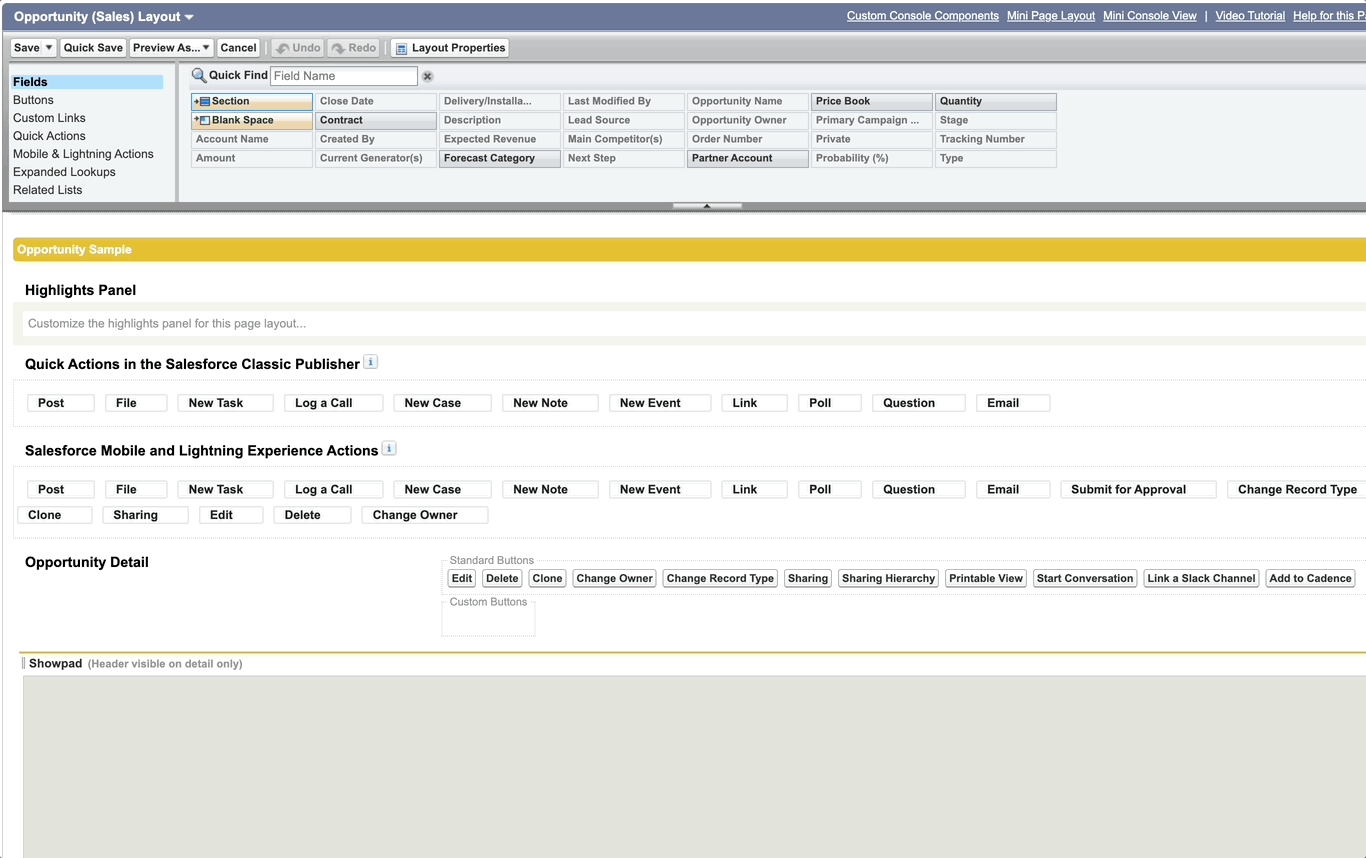Click the info icon beside Classic Publisher actions
The image size is (1366, 858).
pos(370,361)
